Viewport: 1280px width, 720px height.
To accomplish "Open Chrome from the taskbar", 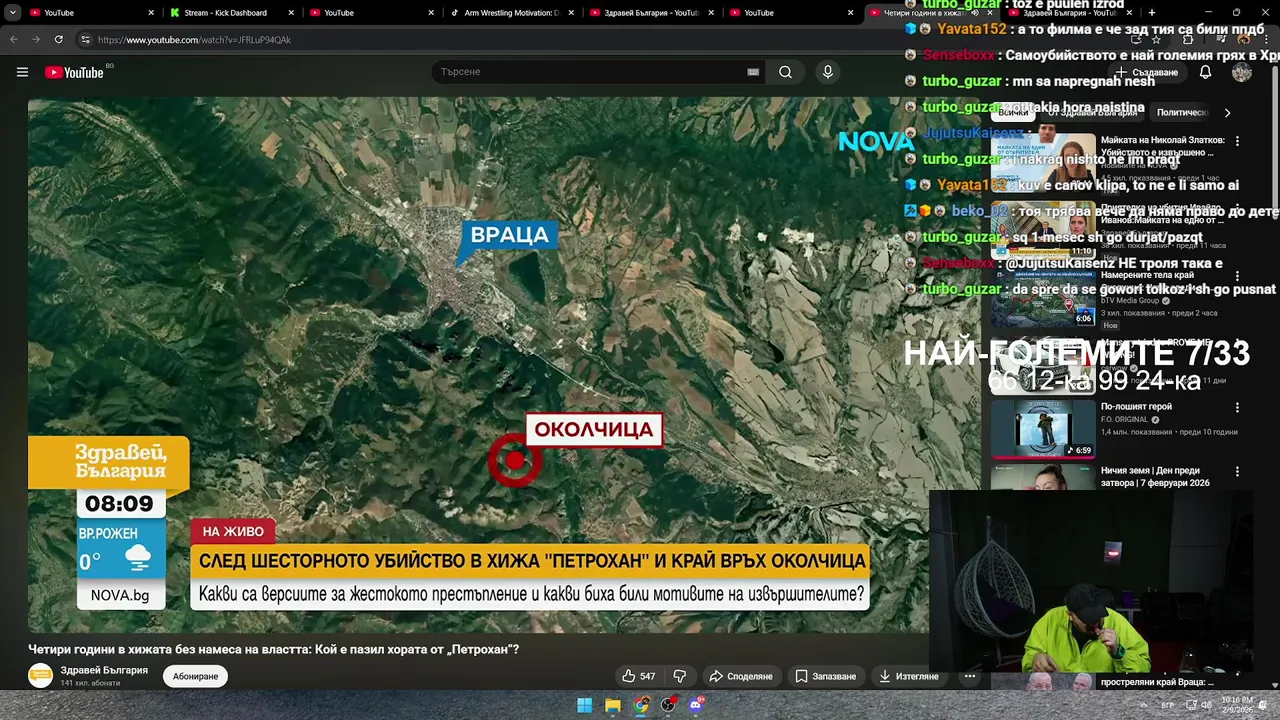I will point(640,705).
